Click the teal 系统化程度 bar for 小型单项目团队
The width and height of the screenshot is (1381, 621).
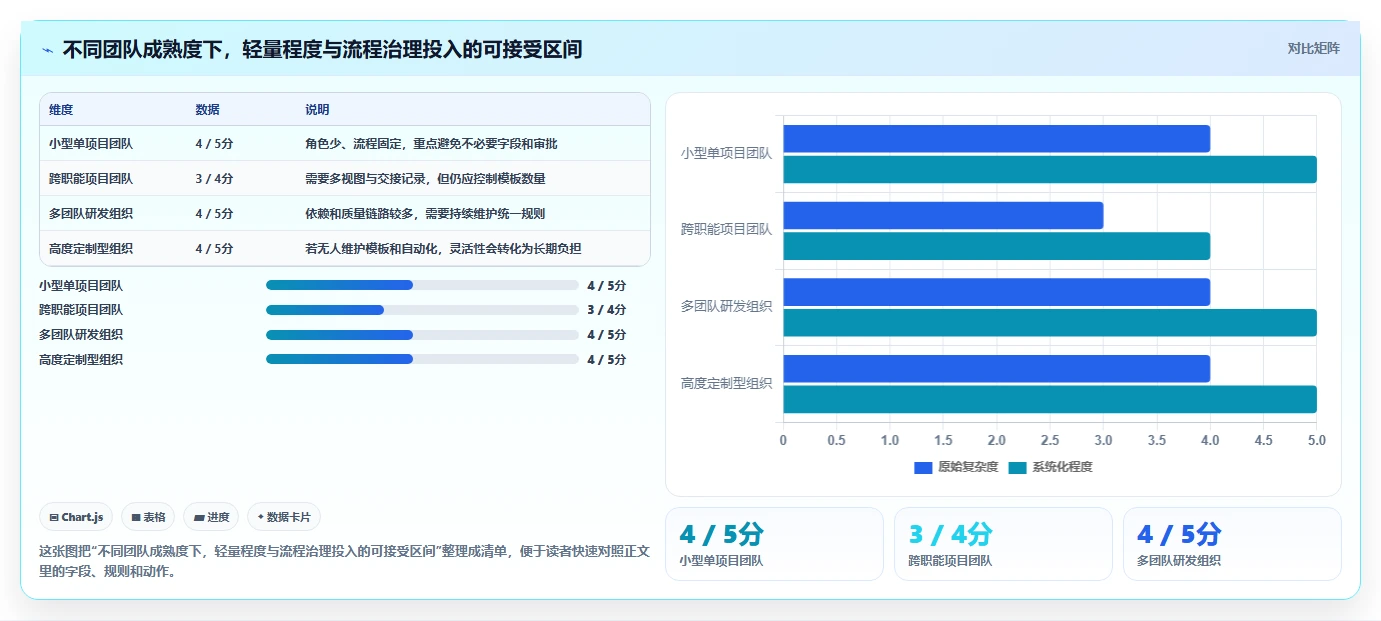click(1050, 169)
